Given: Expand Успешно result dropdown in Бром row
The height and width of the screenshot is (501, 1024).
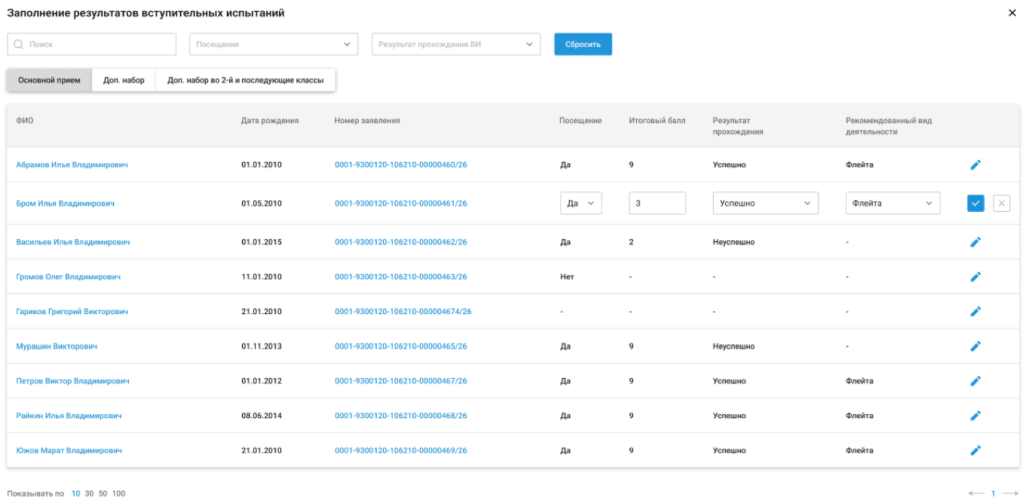Looking at the screenshot, I should point(765,203).
